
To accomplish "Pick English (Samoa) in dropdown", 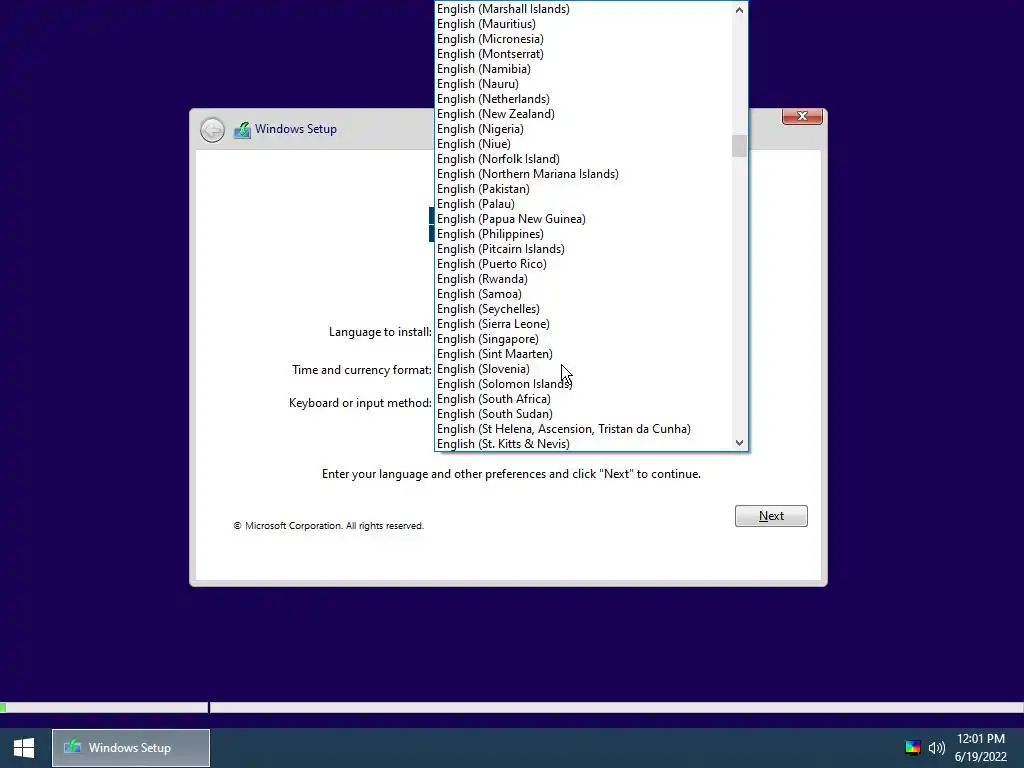I will point(583,295).
